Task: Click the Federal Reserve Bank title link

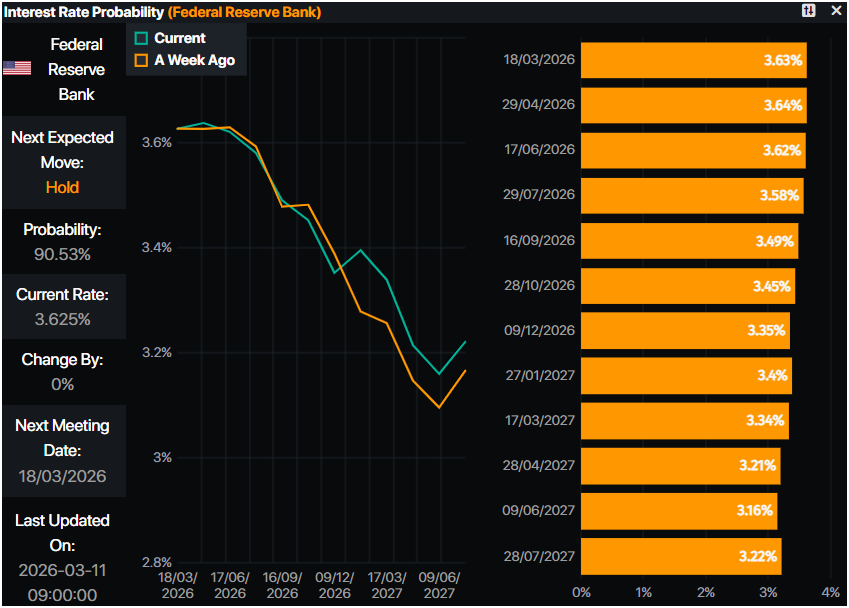Action: pyautogui.click(x=244, y=12)
